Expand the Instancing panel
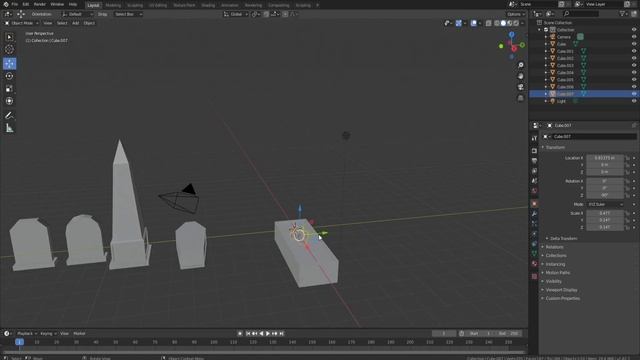The height and width of the screenshot is (360, 640). [x=555, y=264]
